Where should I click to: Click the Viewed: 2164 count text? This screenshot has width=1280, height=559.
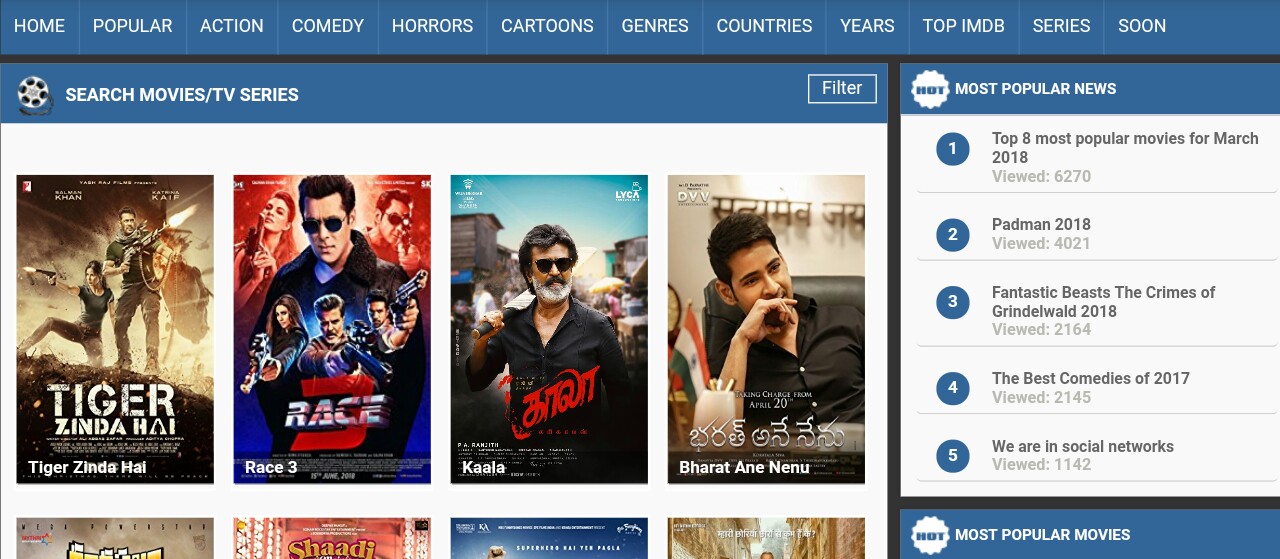1041,329
